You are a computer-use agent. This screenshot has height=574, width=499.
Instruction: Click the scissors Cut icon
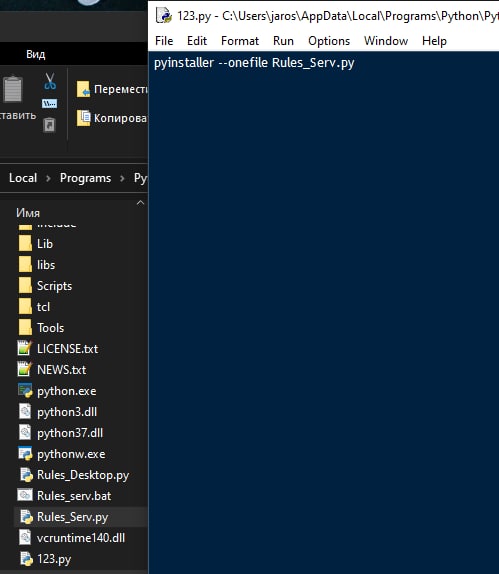pos(50,81)
